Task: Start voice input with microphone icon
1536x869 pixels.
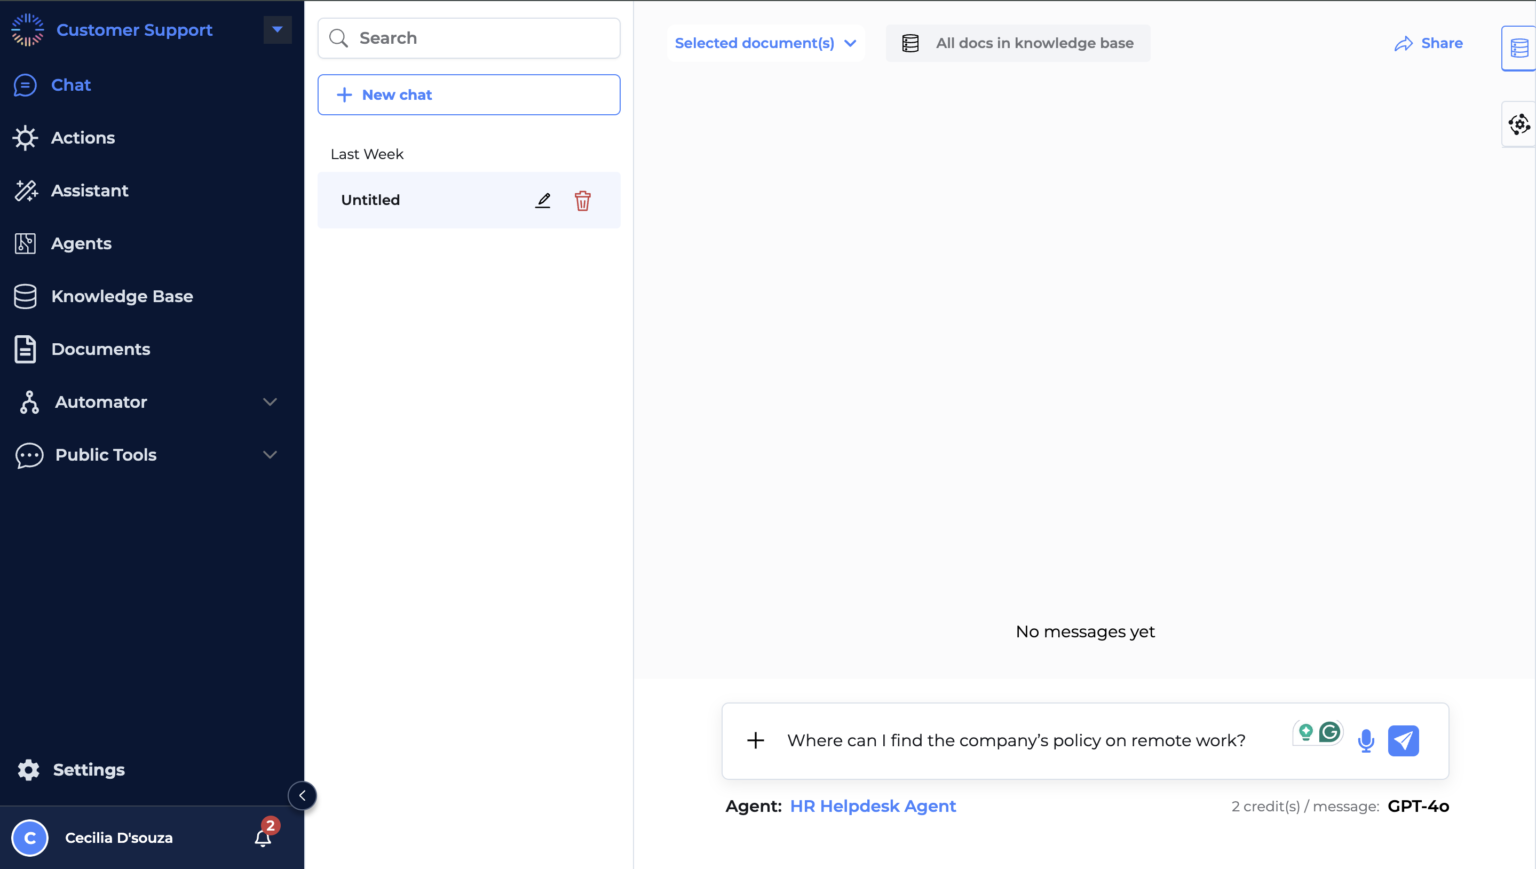Action: point(1366,741)
